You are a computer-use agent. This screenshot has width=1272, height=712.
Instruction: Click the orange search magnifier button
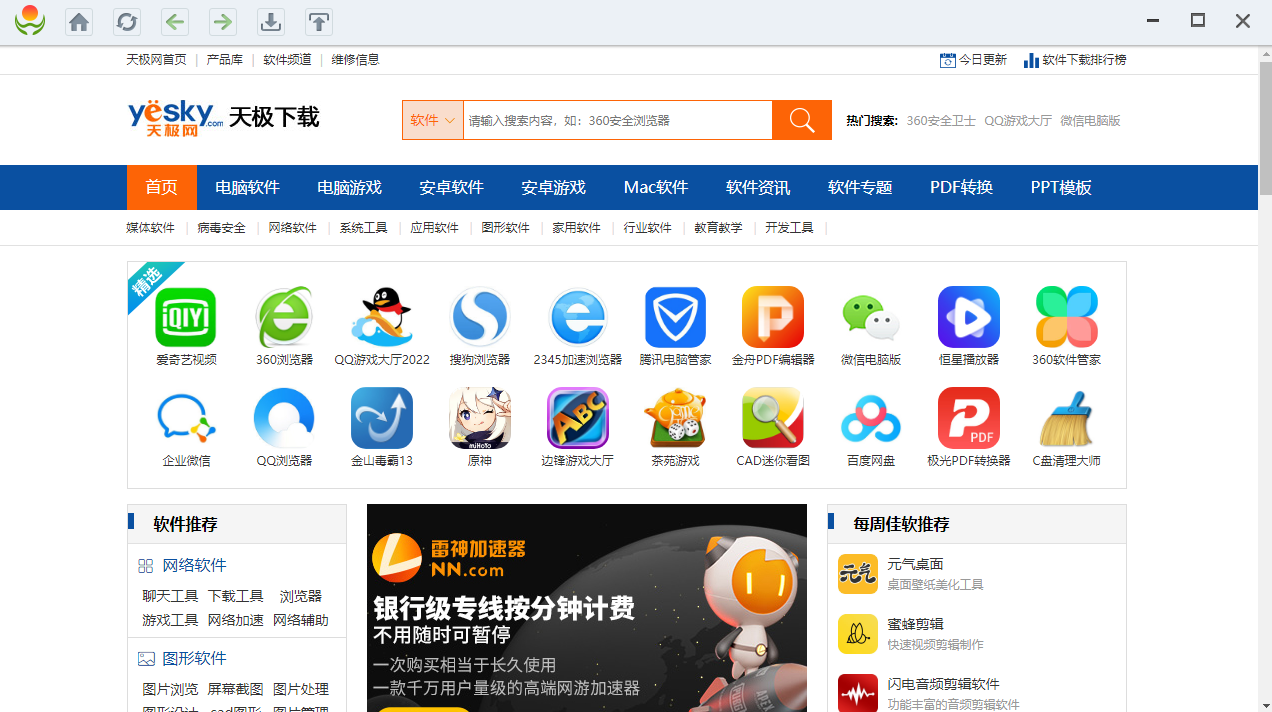point(802,120)
